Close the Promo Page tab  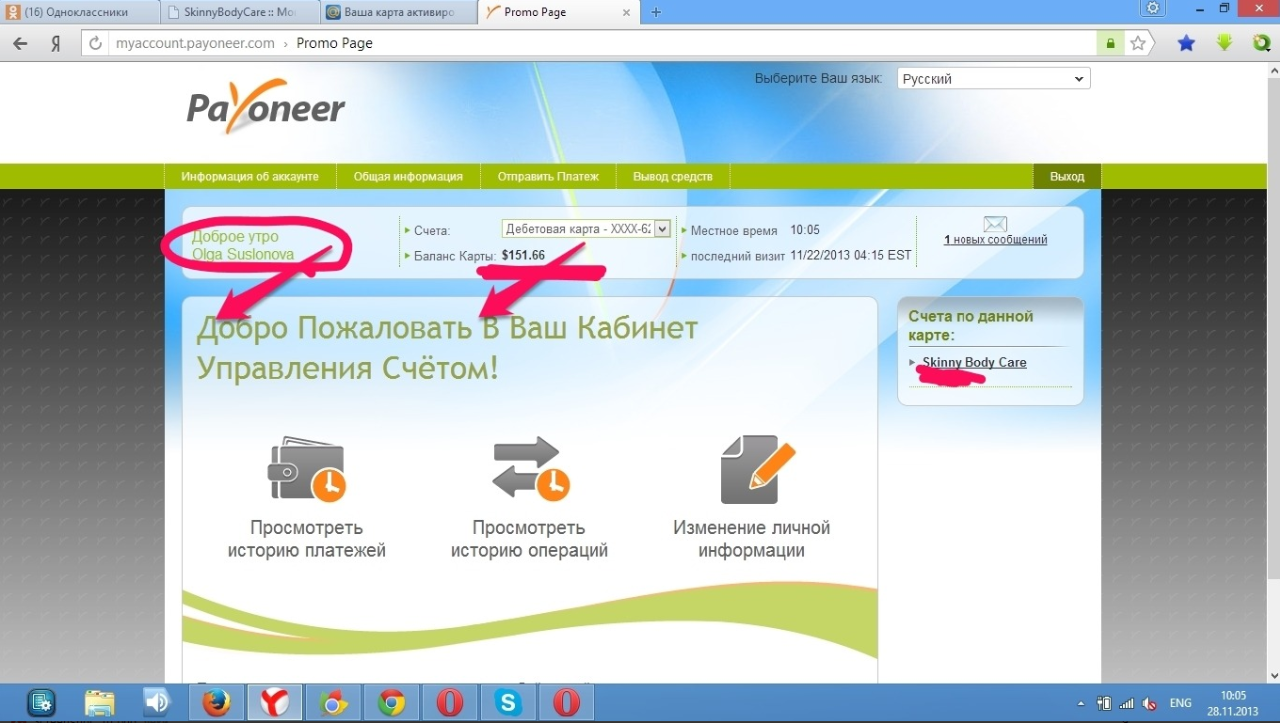click(626, 13)
